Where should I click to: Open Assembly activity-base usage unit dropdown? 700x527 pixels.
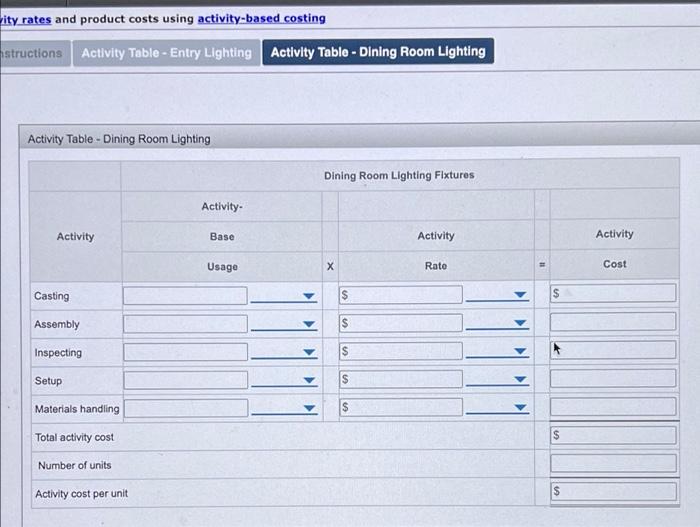(x=284, y=324)
